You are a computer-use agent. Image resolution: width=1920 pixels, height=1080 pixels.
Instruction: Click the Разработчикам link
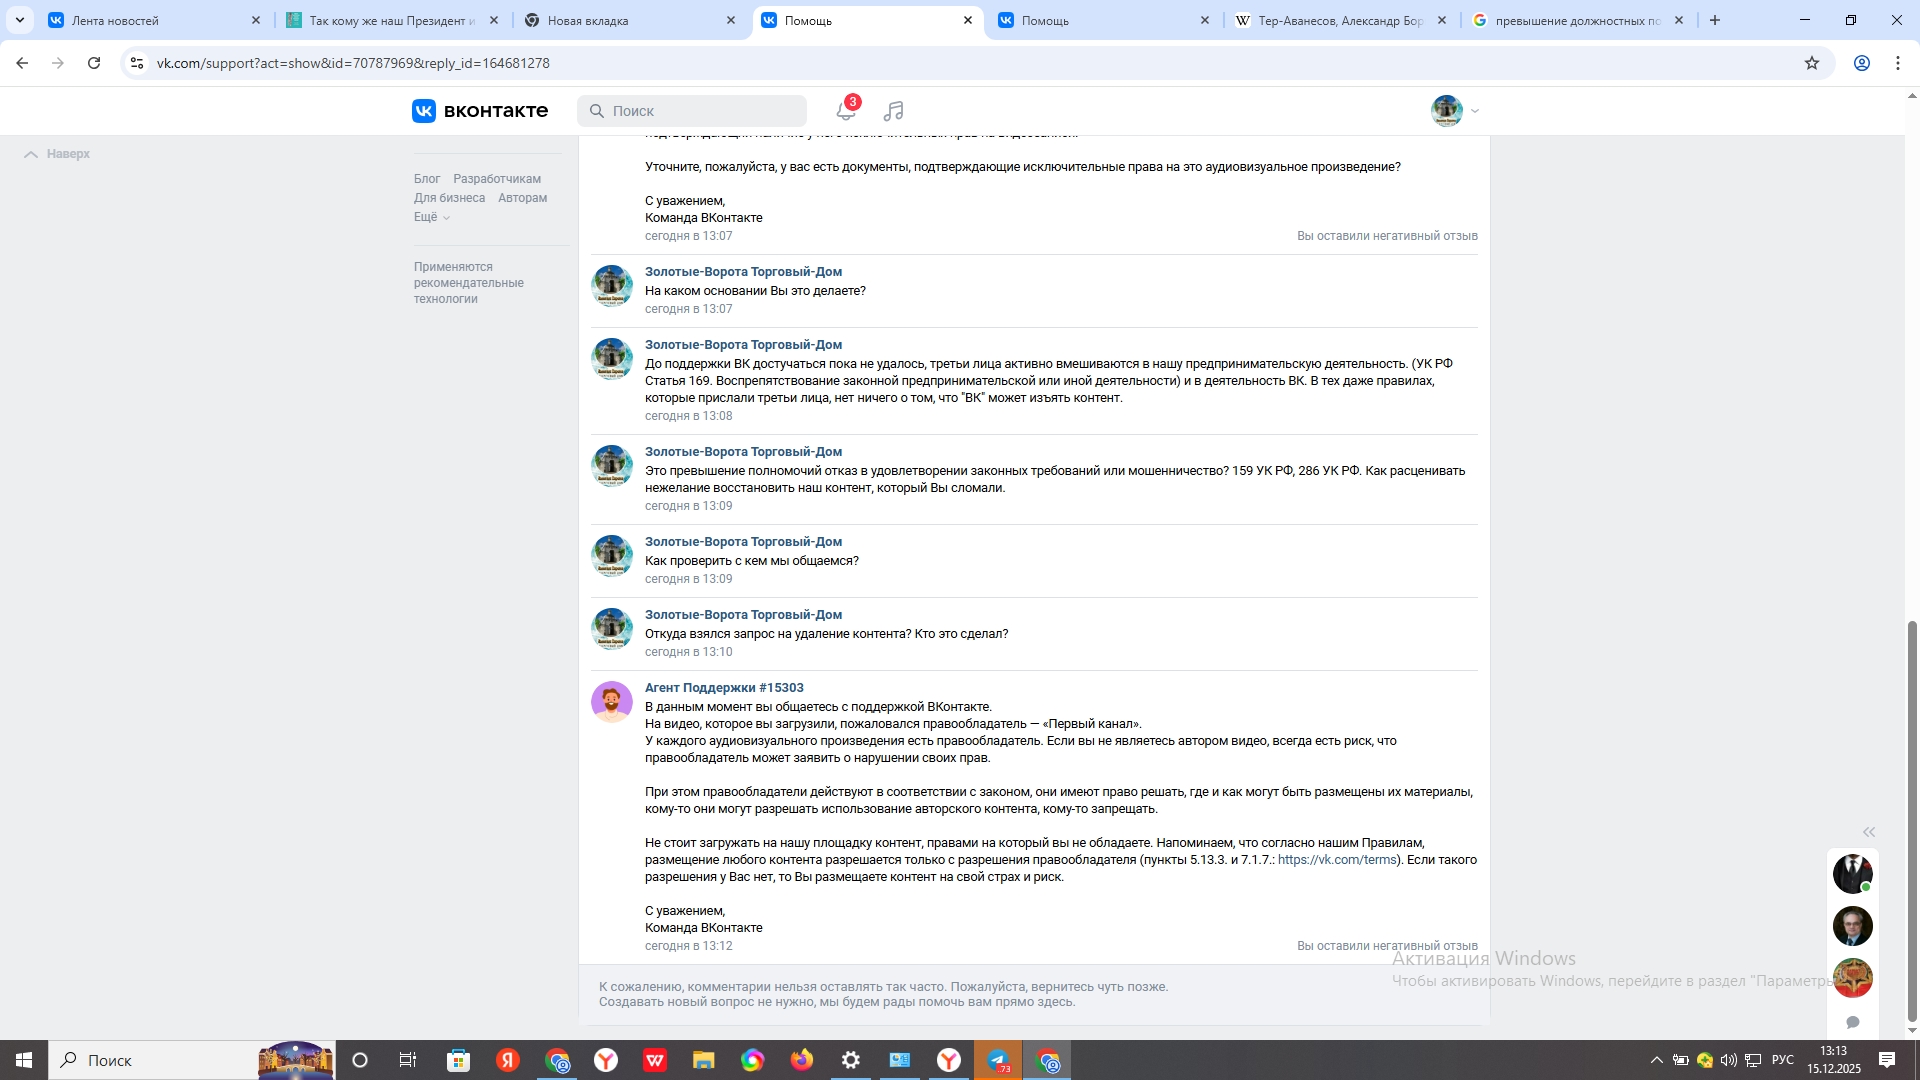click(x=496, y=179)
